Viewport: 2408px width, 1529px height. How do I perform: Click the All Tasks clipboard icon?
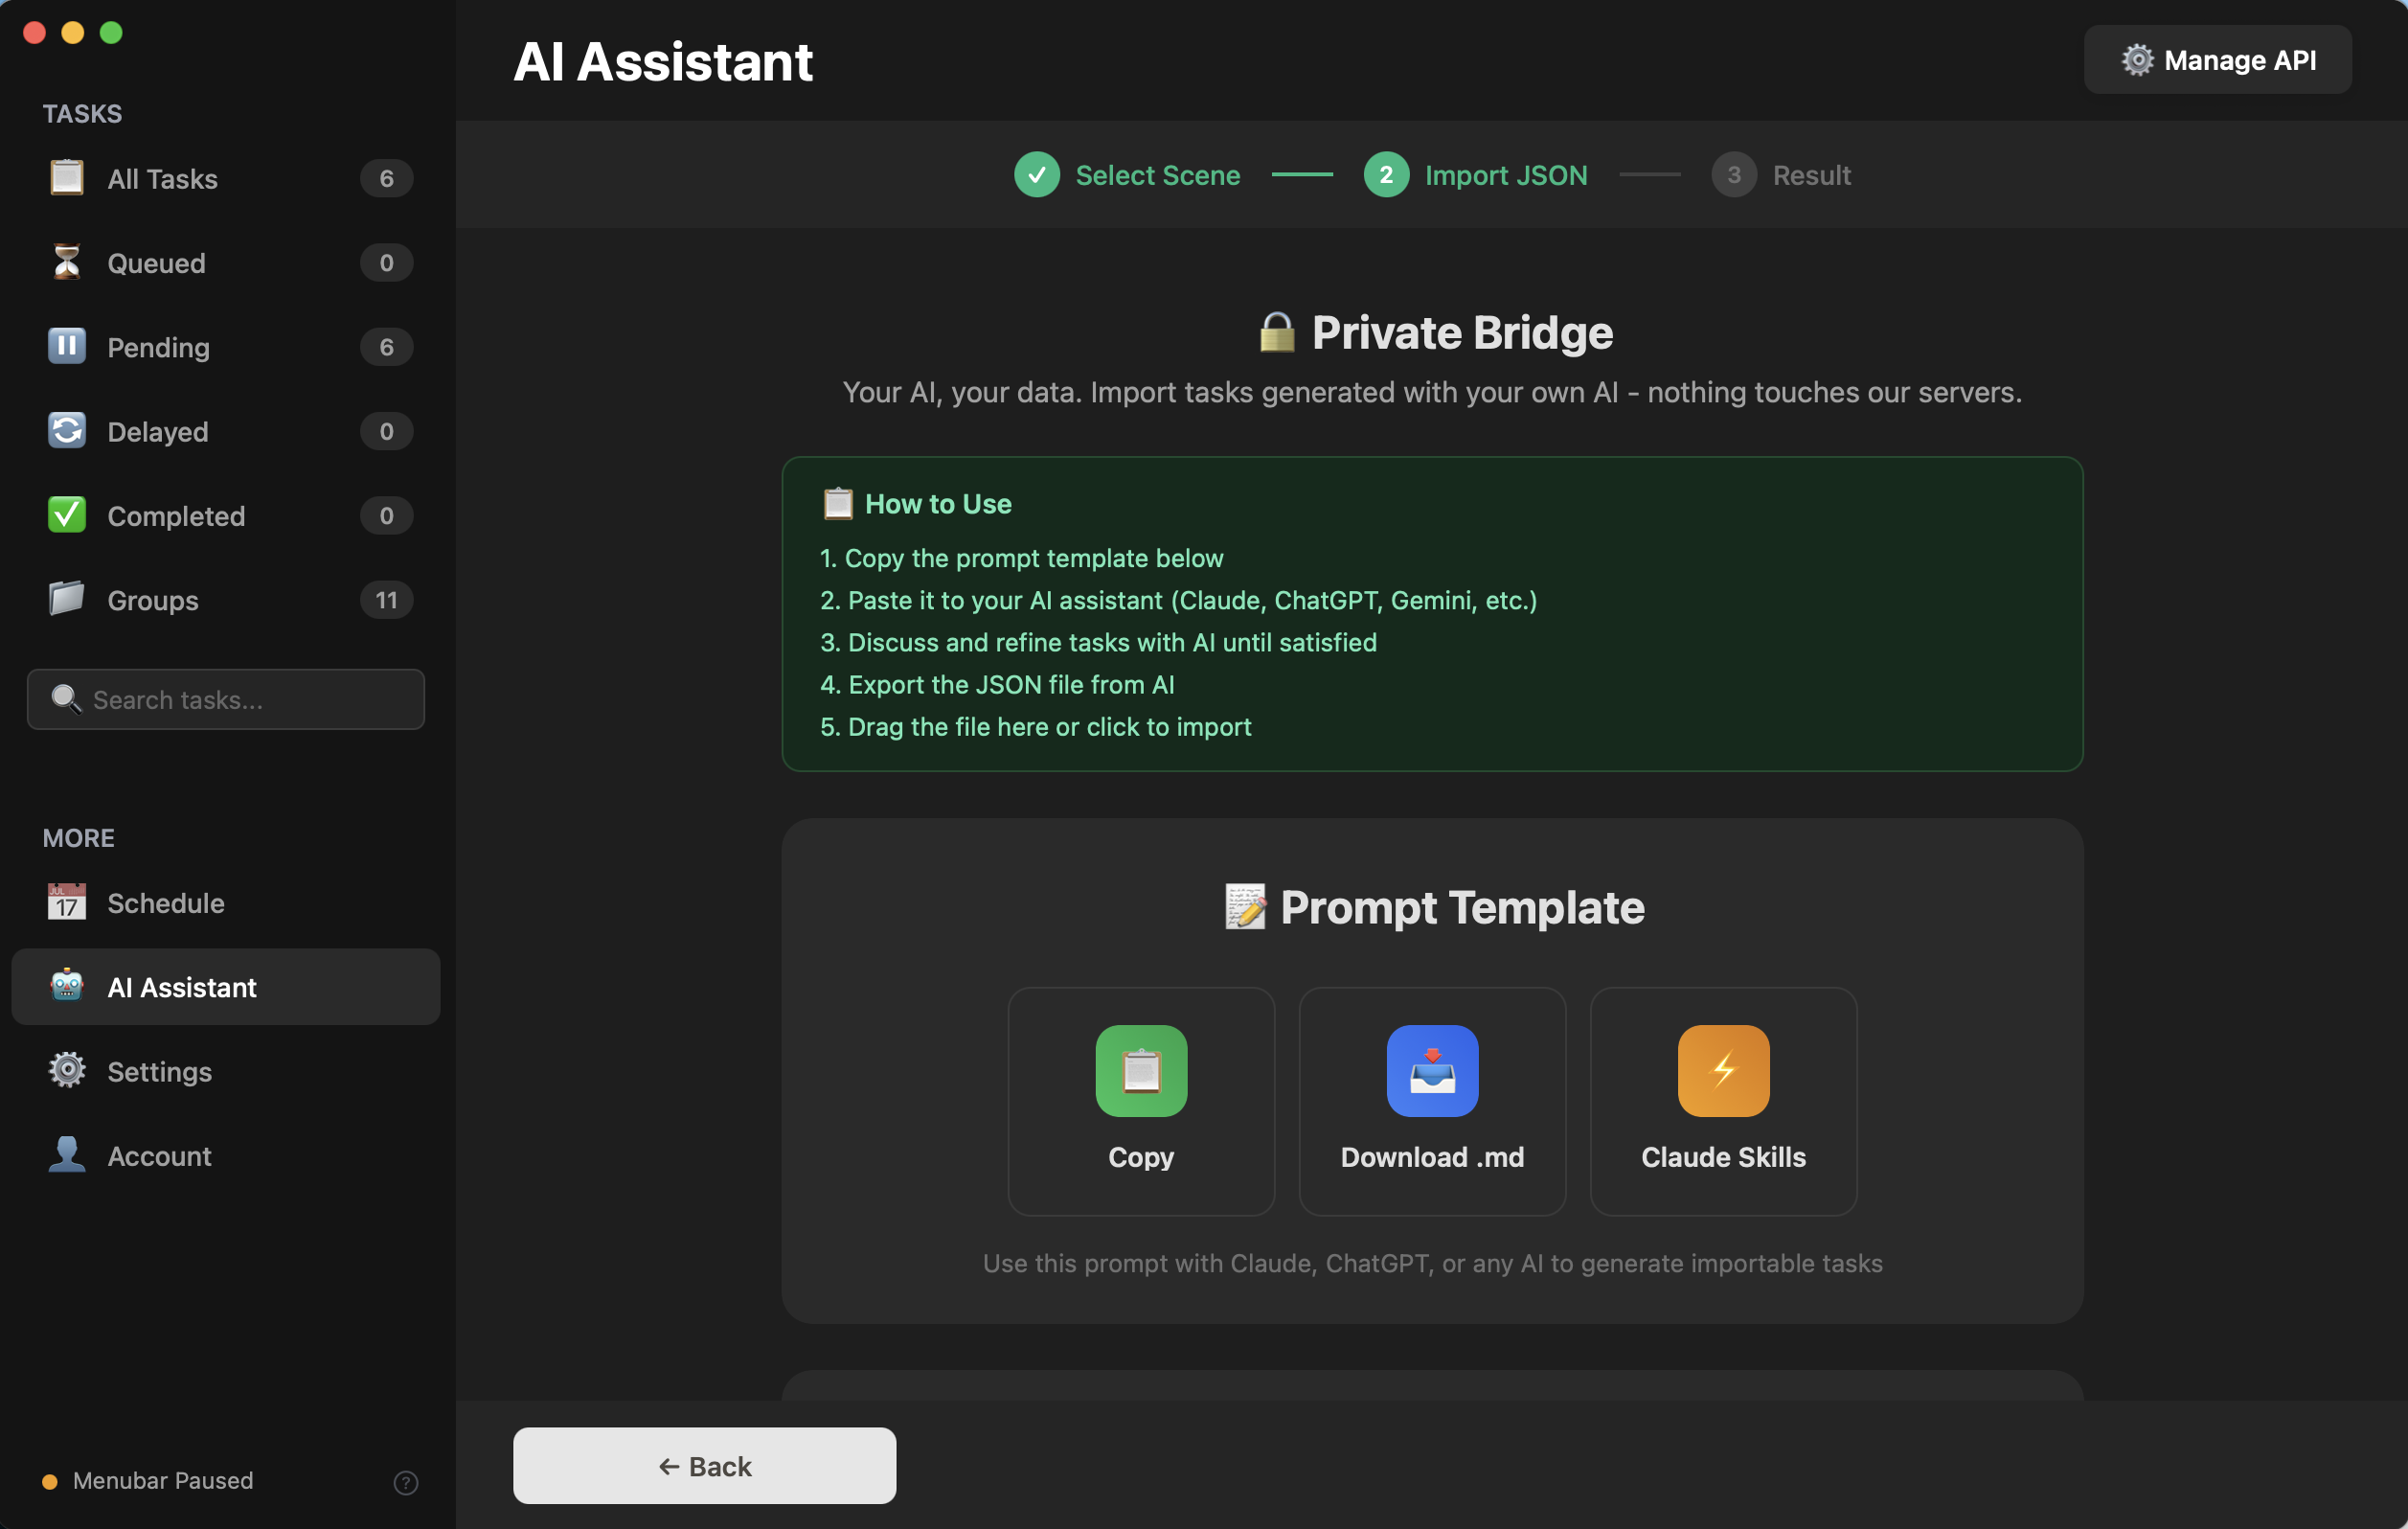(x=66, y=178)
